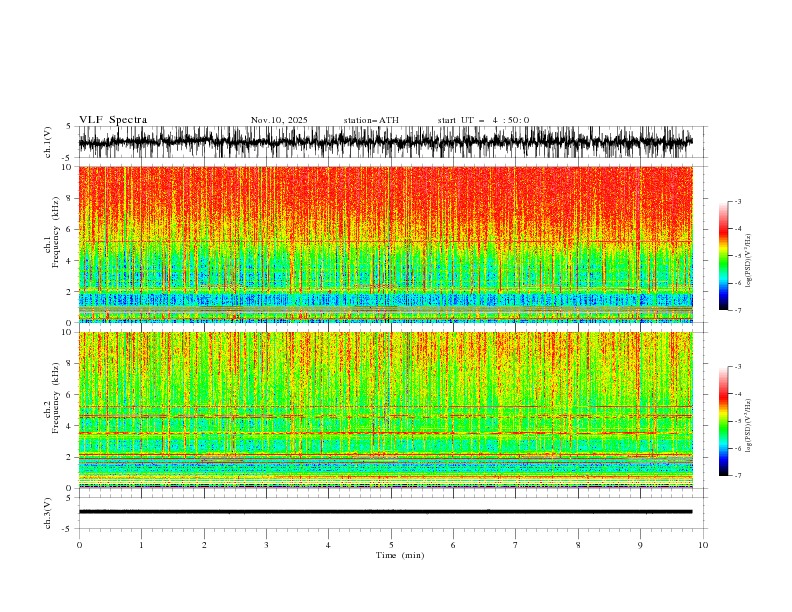Click the time axis tick label '7'
The image size is (792, 612).
coord(516,545)
